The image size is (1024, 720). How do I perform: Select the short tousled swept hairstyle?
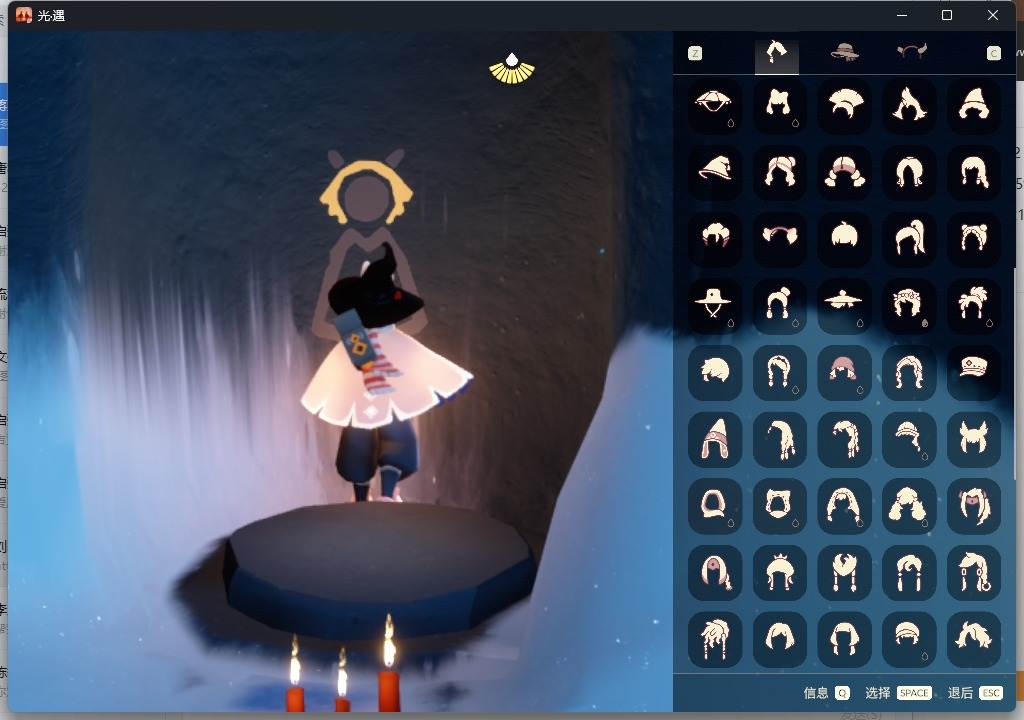[714, 372]
